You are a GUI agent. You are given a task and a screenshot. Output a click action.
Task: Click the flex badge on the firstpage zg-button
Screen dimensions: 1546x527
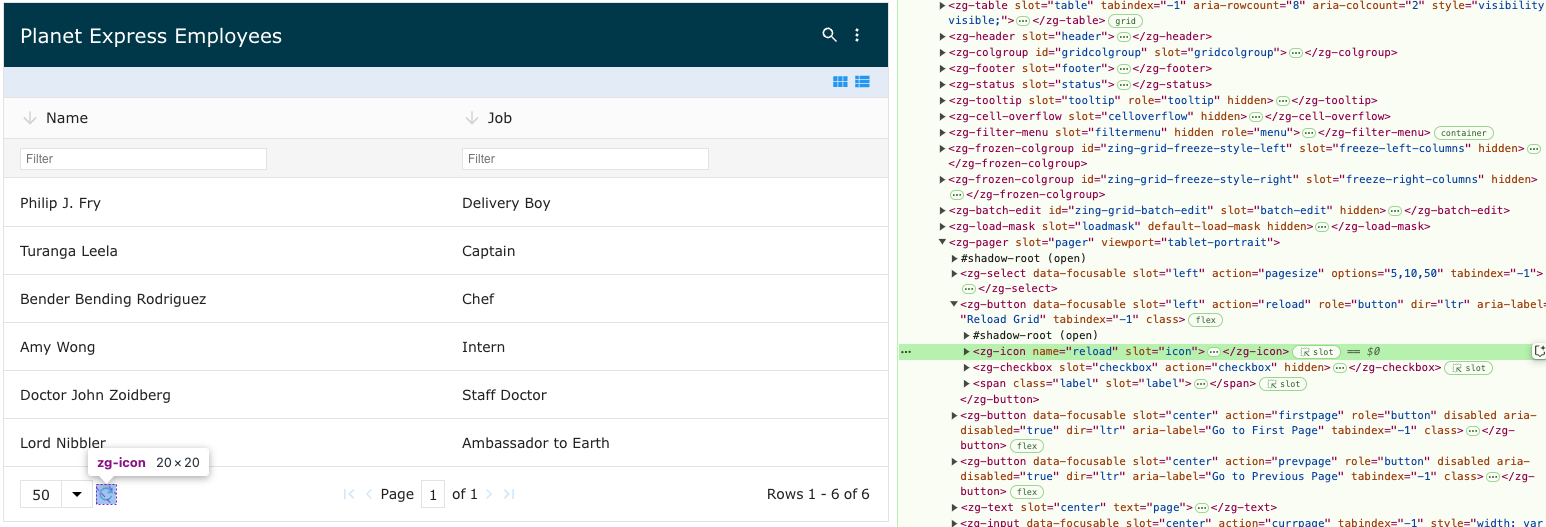(x=1025, y=446)
